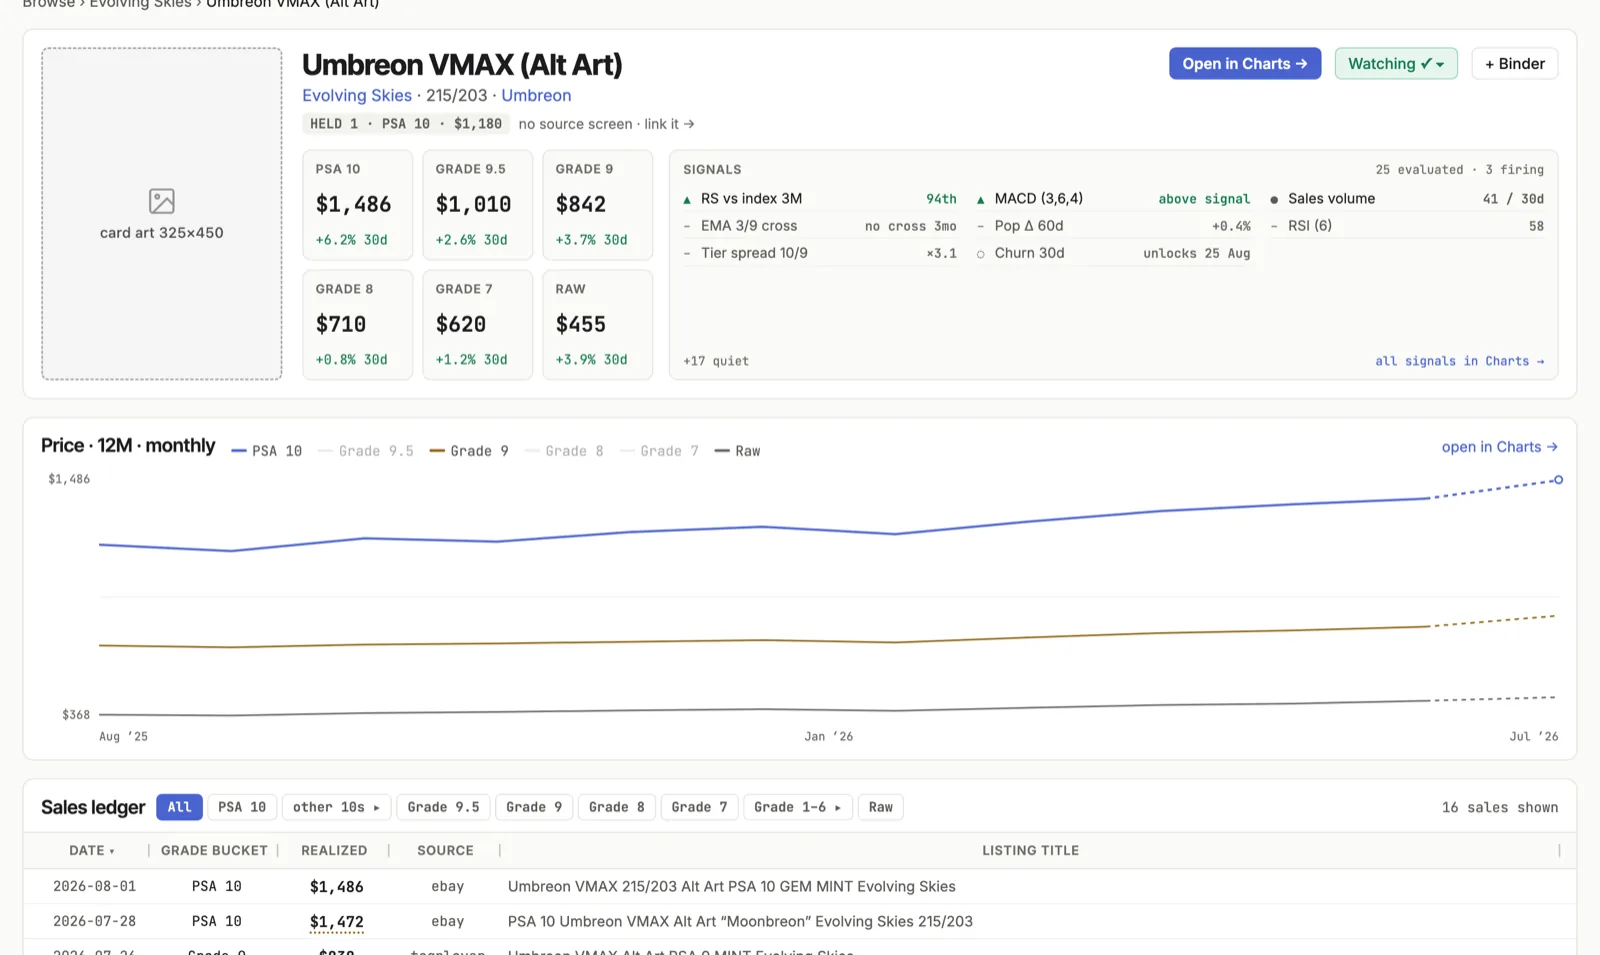Screen dimensions: 1600x955
Task: Toggle Grade 9 series in chart legend
Action: (469, 451)
